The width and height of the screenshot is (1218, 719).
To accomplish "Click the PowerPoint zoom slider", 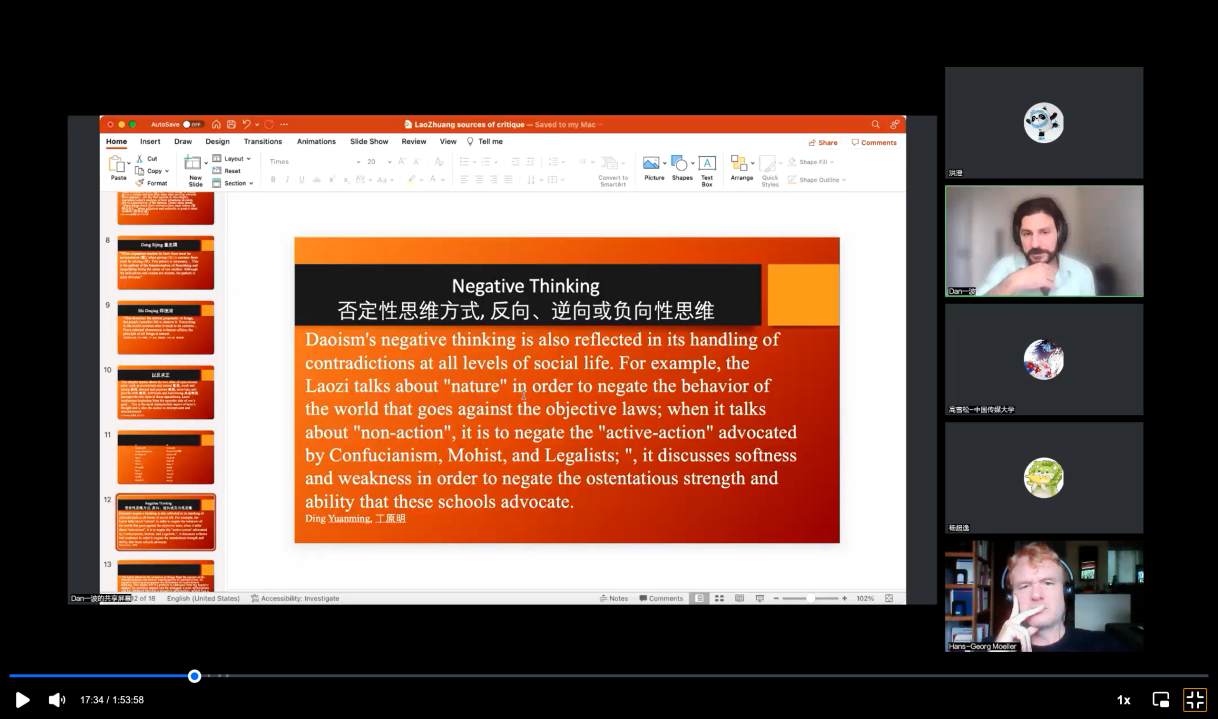I will pos(809,598).
